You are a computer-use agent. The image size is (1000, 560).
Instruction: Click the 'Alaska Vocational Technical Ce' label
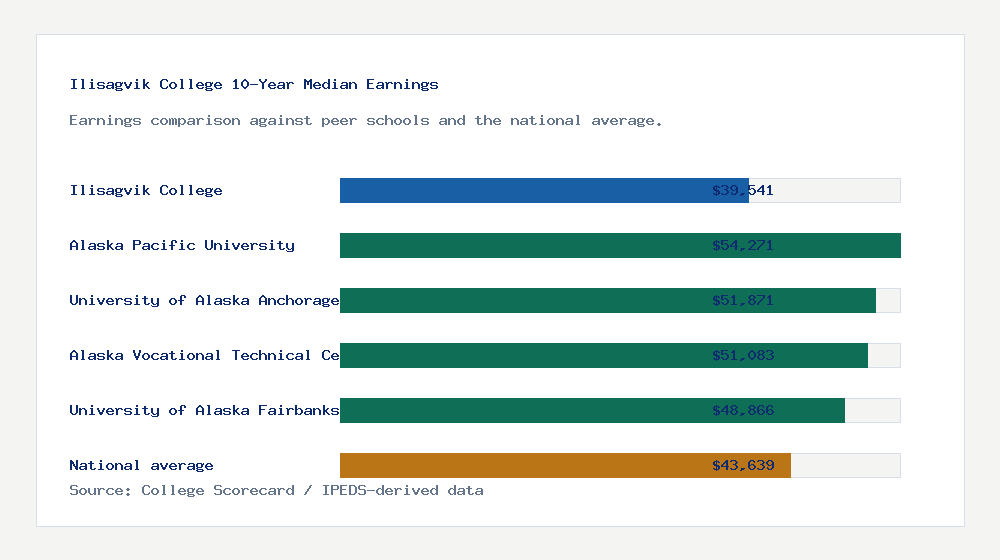pos(204,355)
